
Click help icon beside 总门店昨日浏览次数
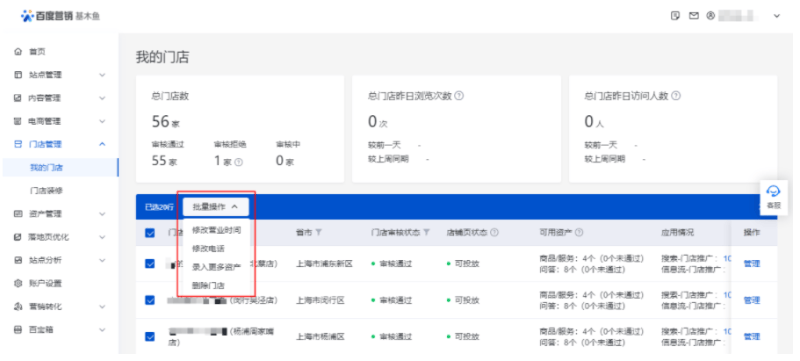459,95
